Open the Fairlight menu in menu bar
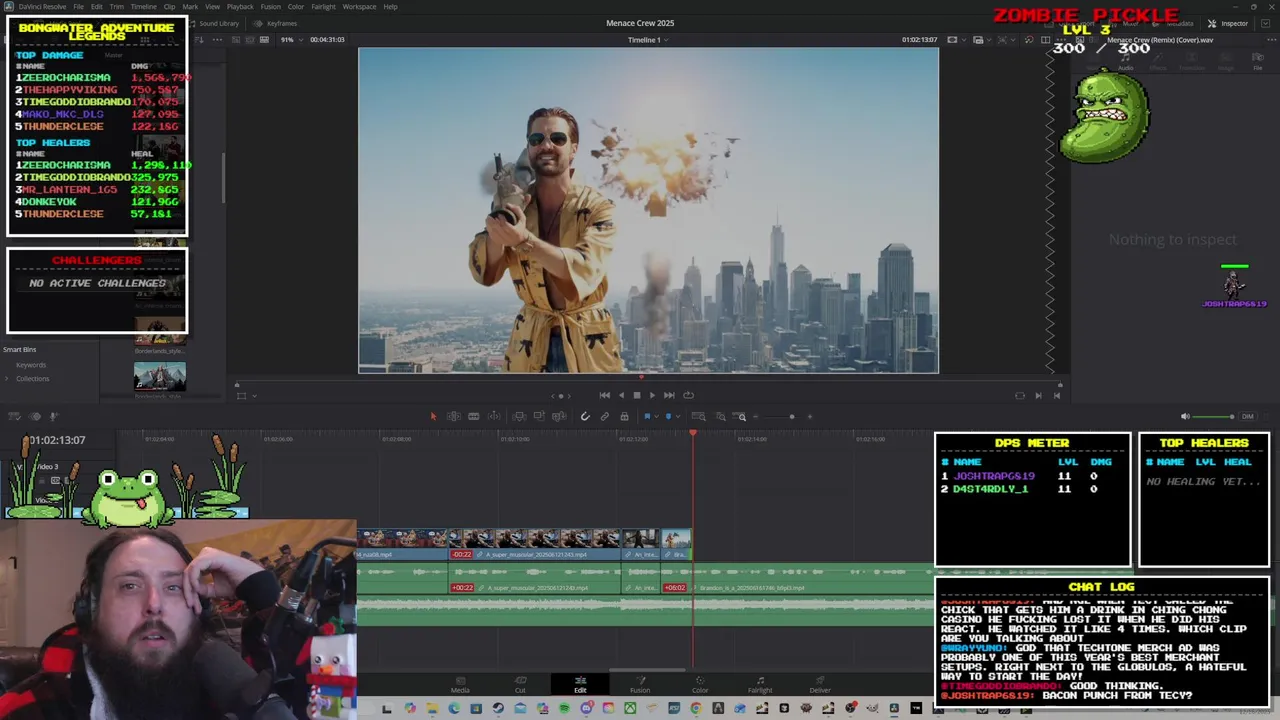Screen dimensions: 1280x720 (323, 7)
